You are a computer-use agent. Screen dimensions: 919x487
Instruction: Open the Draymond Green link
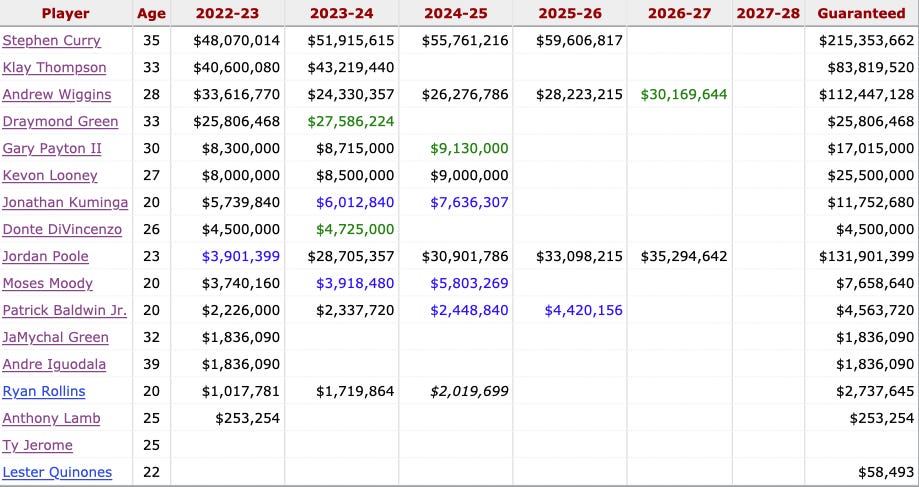tap(60, 121)
